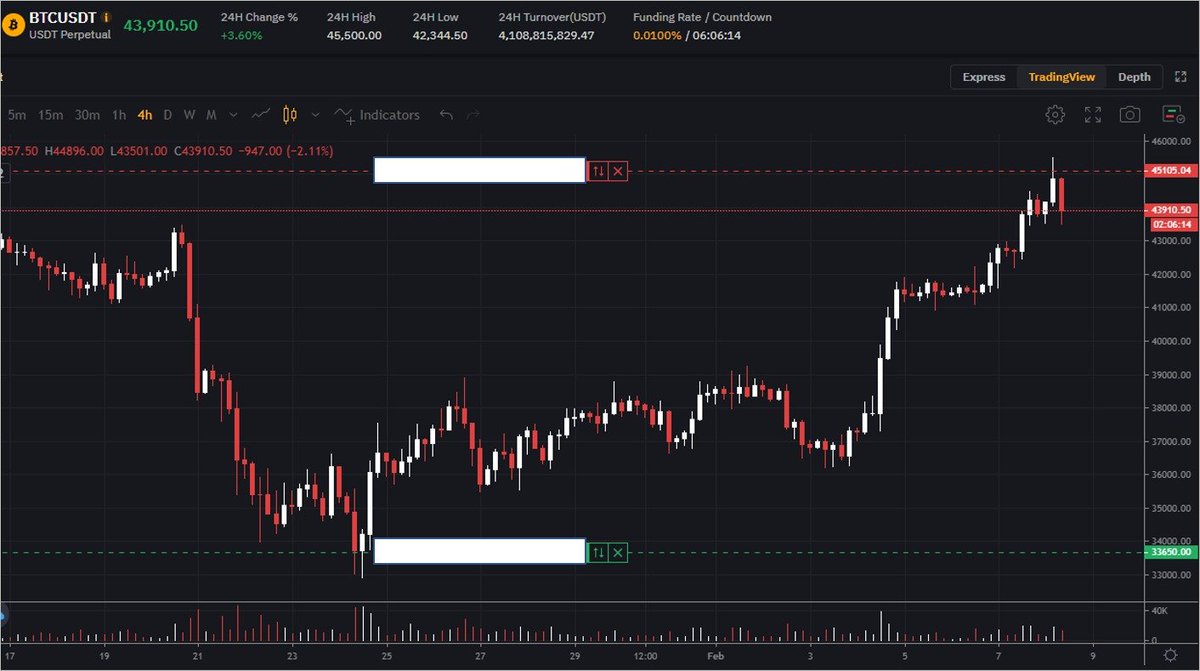Cancel the red 45105.04 order line
The width and height of the screenshot is (1200, 671).
tap(618, 172)
